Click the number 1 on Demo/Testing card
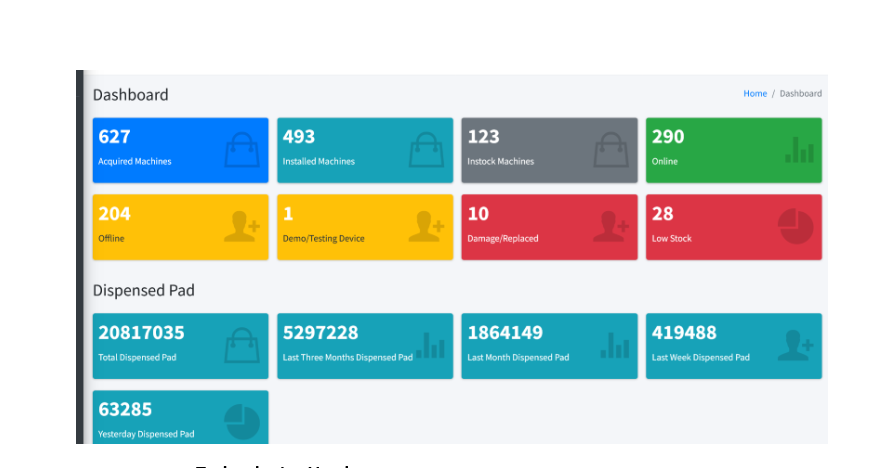Image resolution: width=886 pixels, height=468 pixels. [x=288, y=214]
